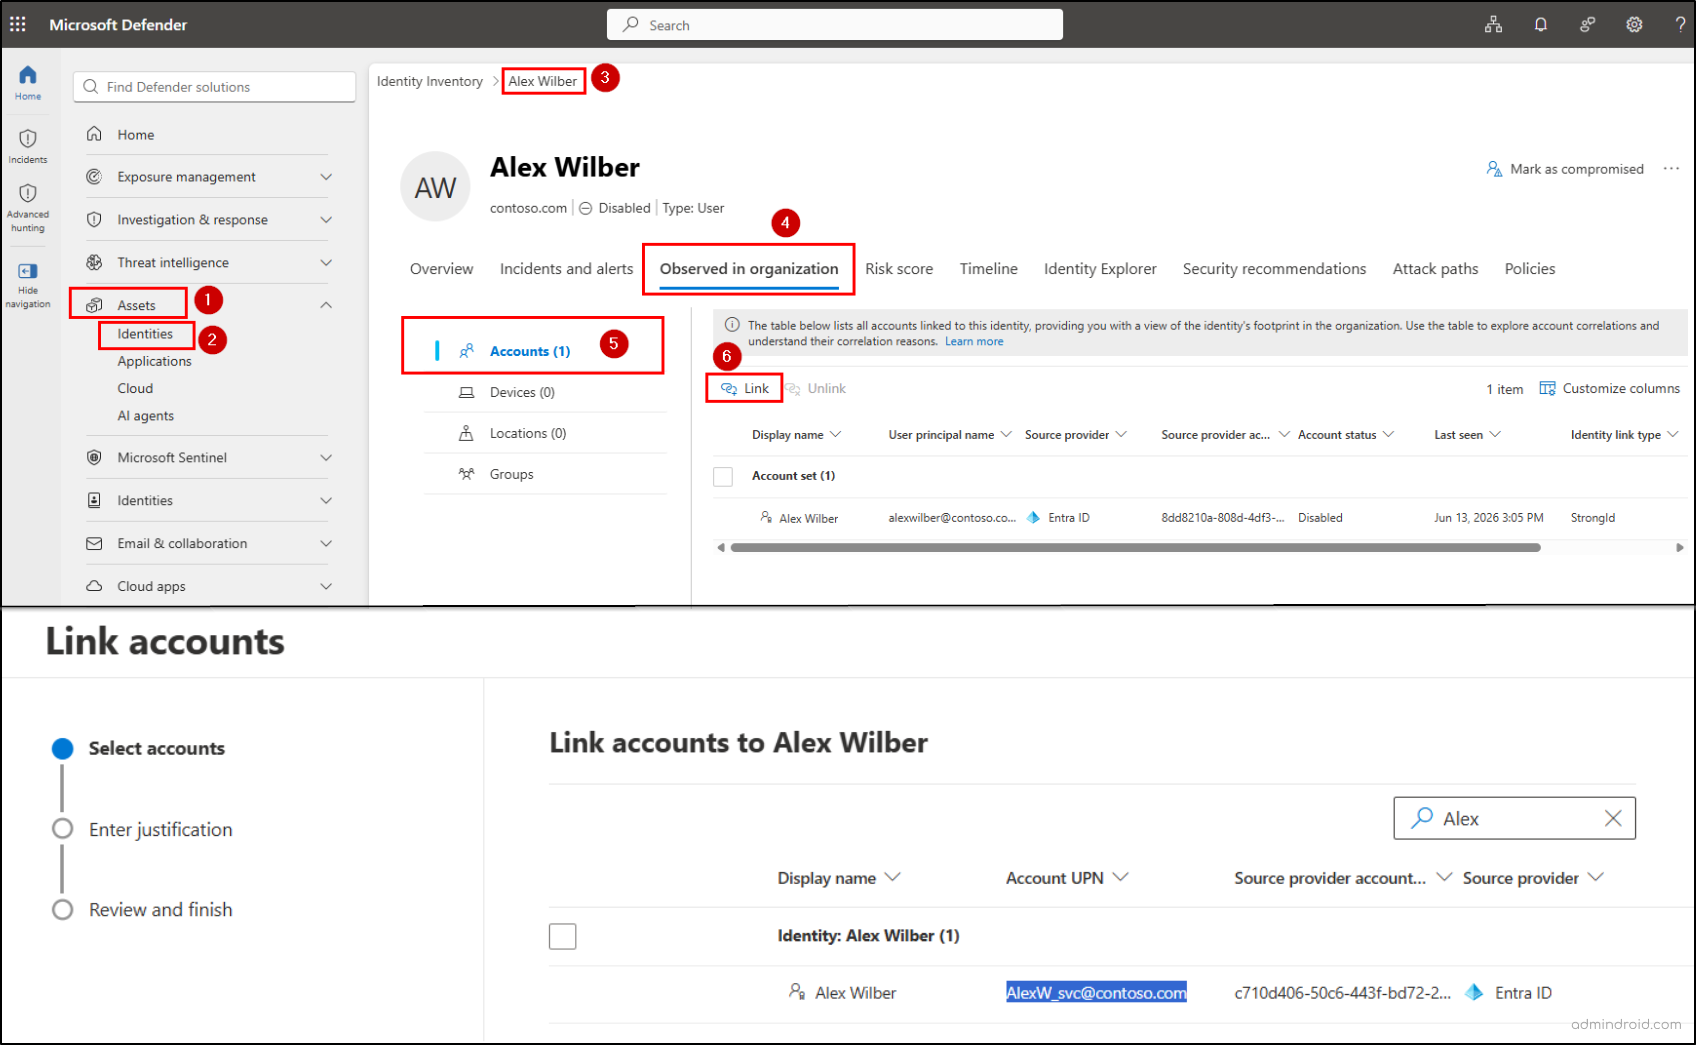Viewport: 1696px width, 1045px height.
Task: Switch to the Attack paths tab
Action: 1435,269
